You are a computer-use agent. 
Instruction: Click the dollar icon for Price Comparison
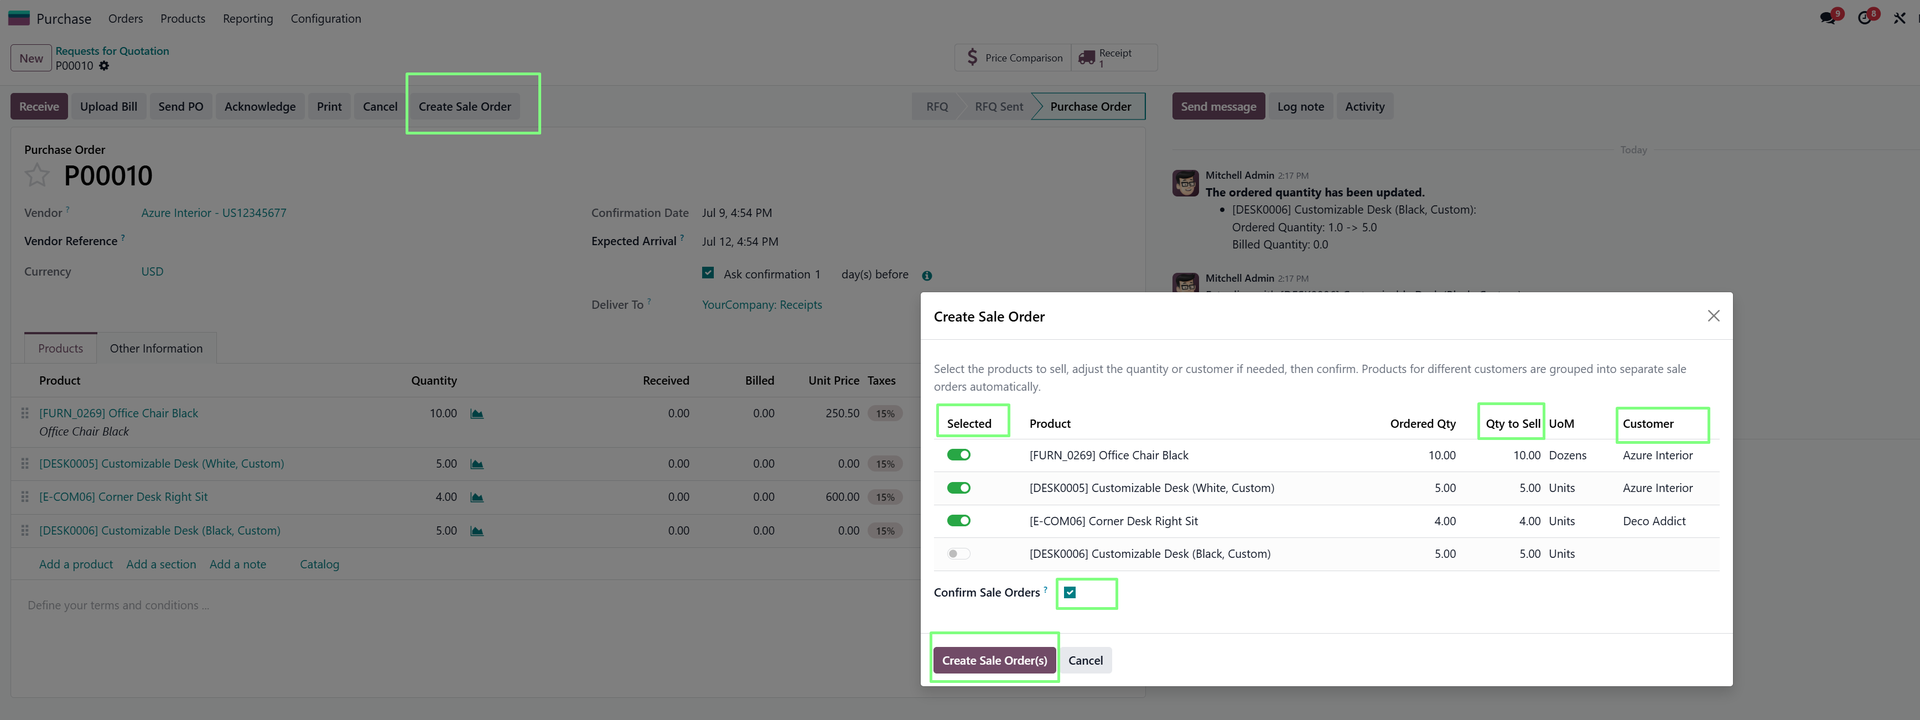pyautogui.click(x=972, y=58)
